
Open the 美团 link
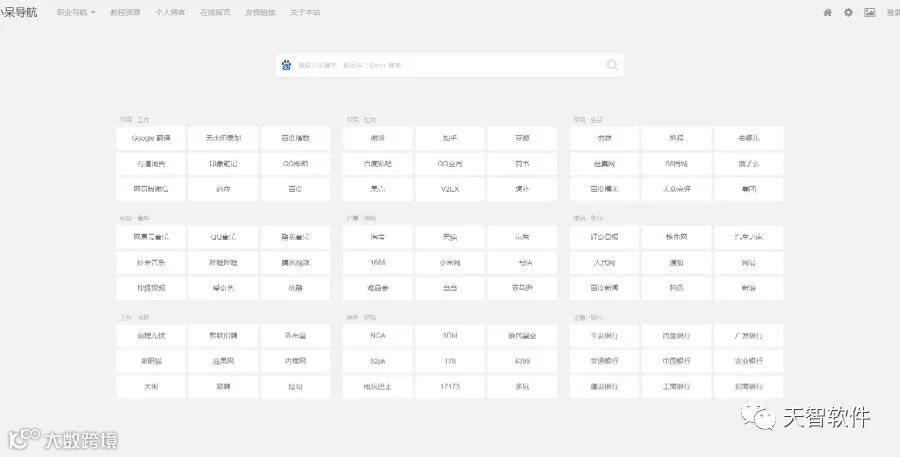(x=748, y=189)
